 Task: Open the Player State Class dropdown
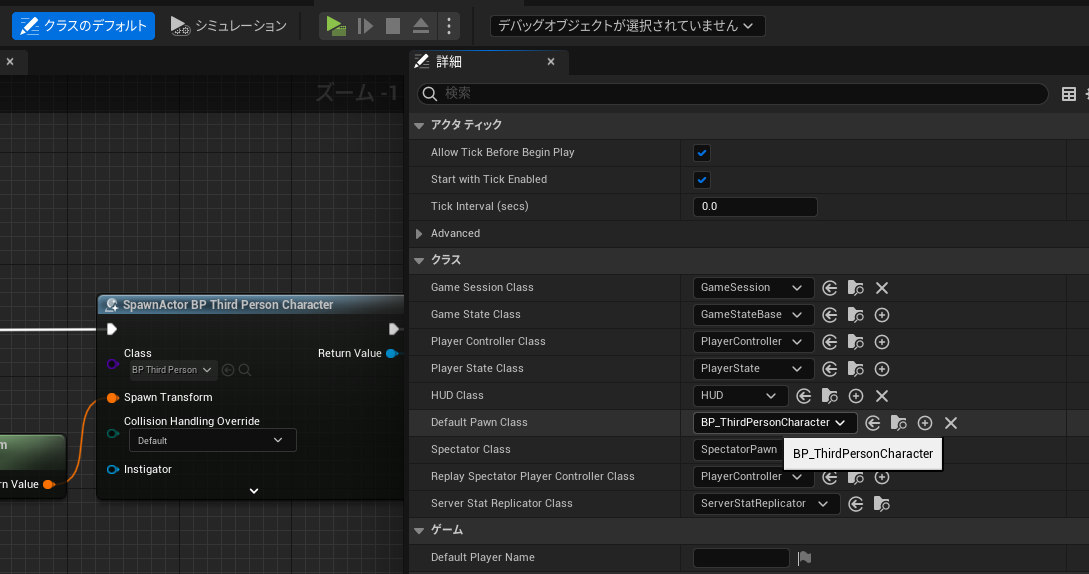[x=753, y=369]
